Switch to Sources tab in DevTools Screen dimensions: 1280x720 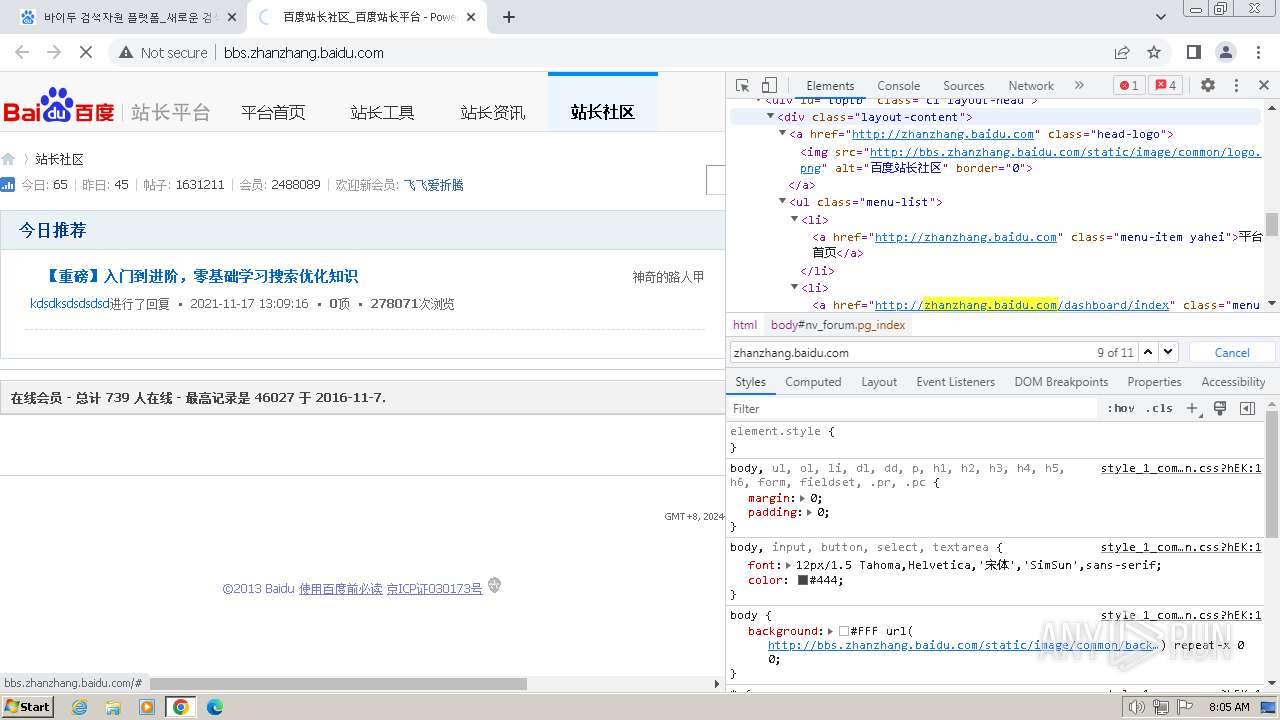[x=963, y=86]
